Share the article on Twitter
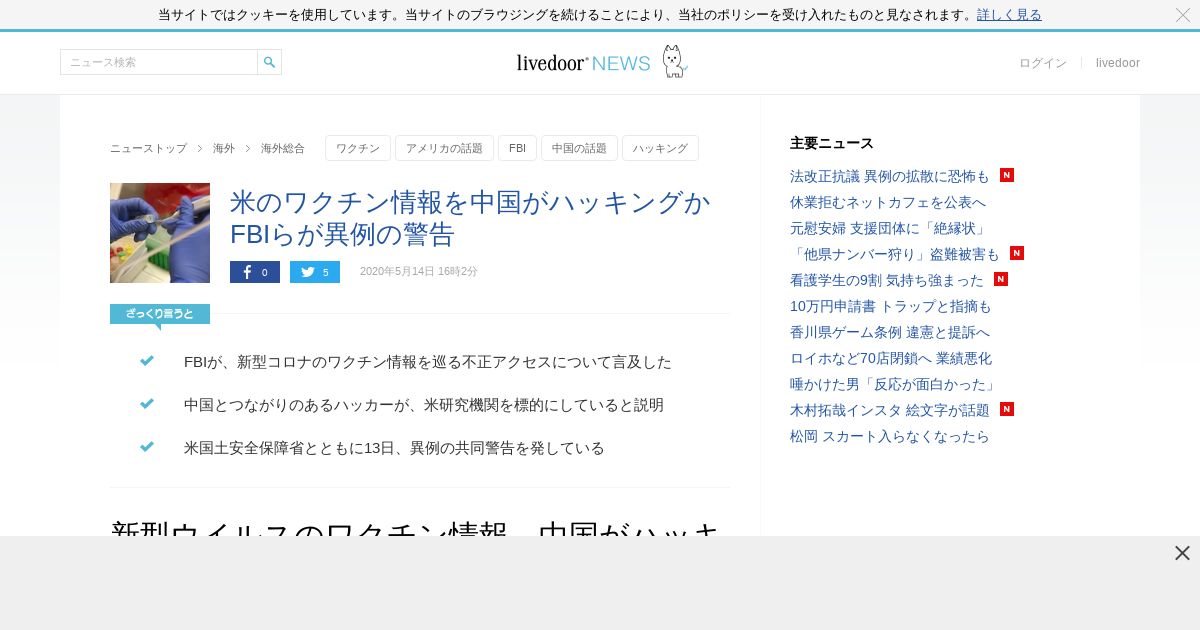Screen dimensions: 1200x630 315,272
